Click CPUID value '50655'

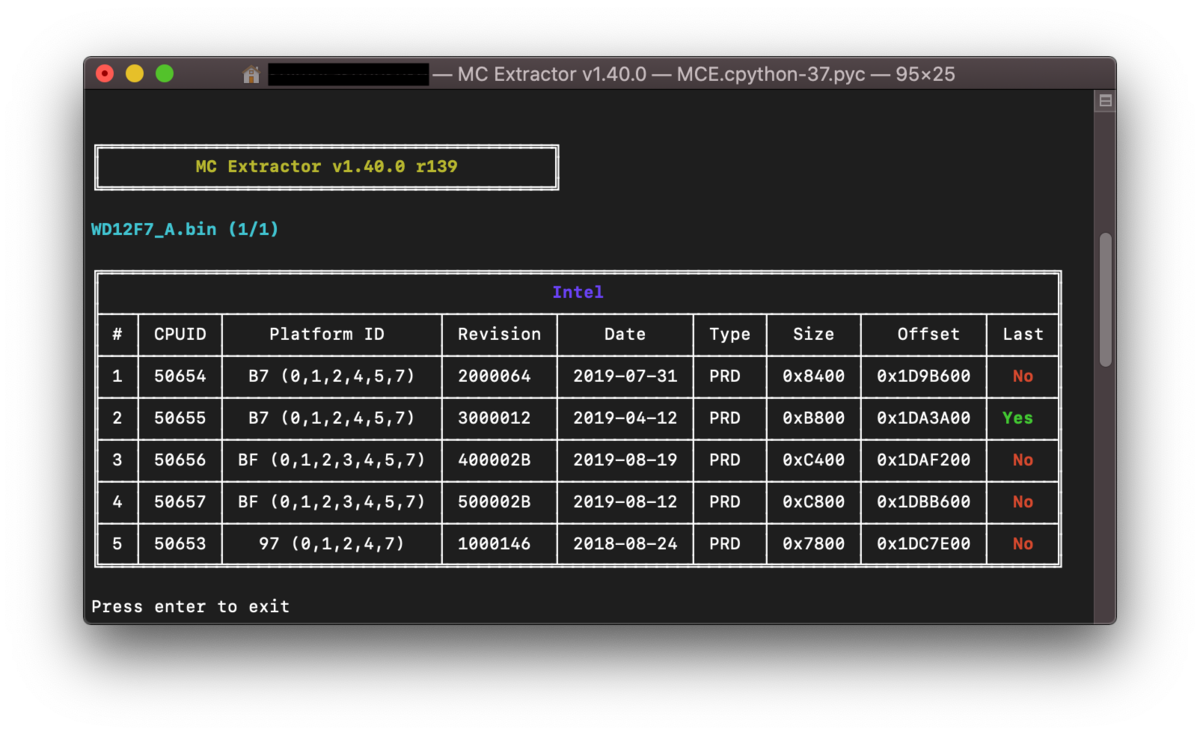180,418
